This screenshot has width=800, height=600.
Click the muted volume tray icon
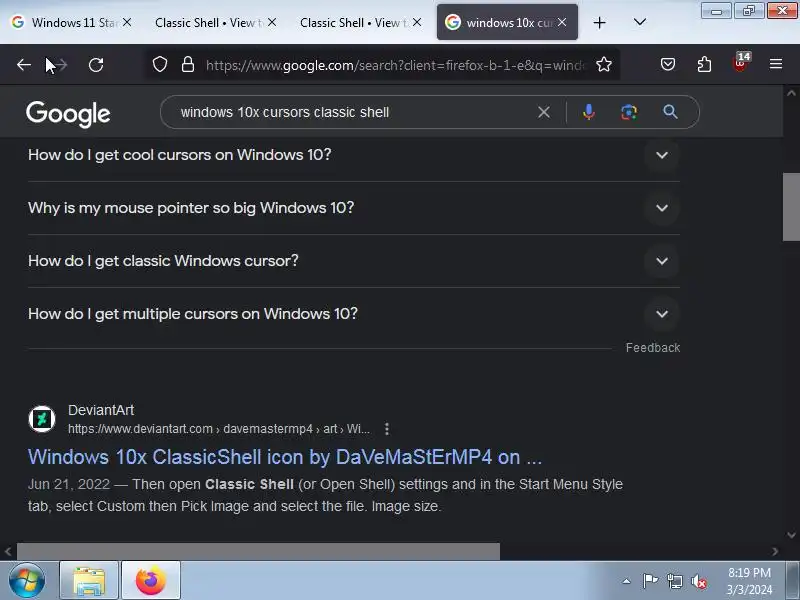pyautogui.click(x=698, y=581)
